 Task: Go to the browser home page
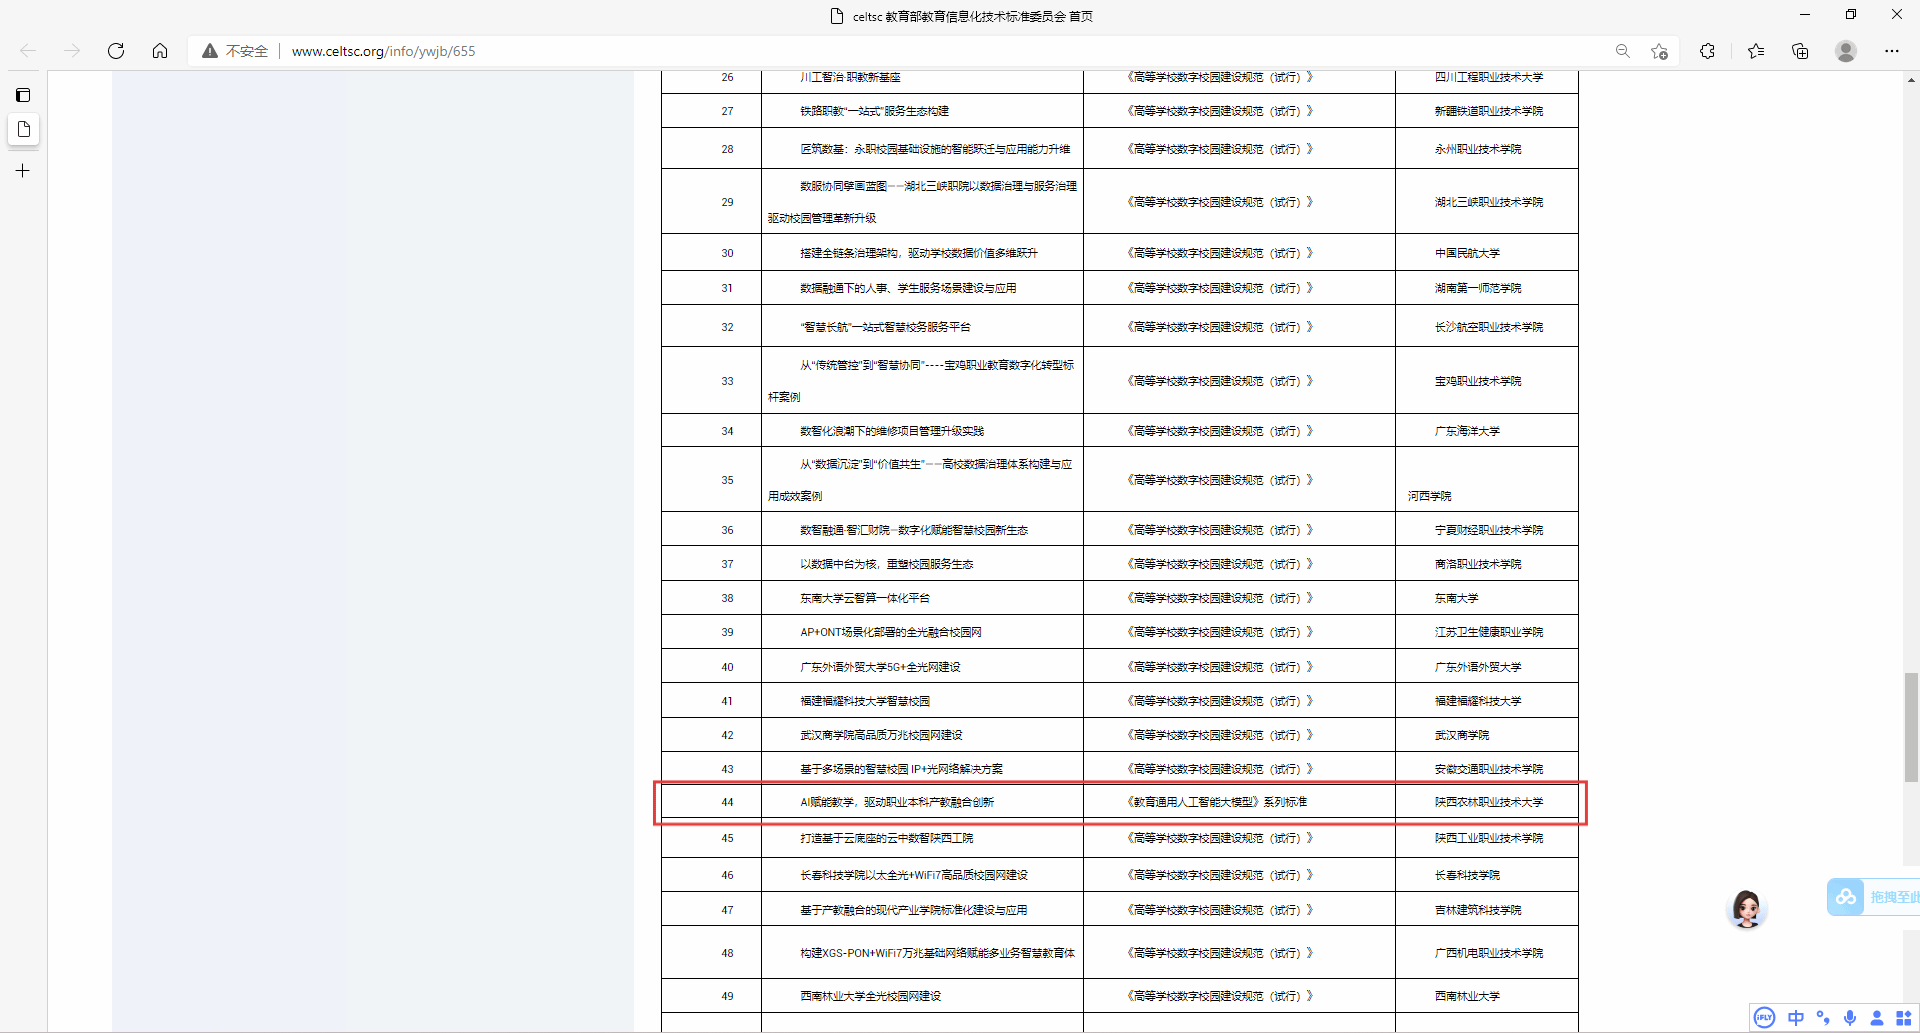click(x=160, y=51)
